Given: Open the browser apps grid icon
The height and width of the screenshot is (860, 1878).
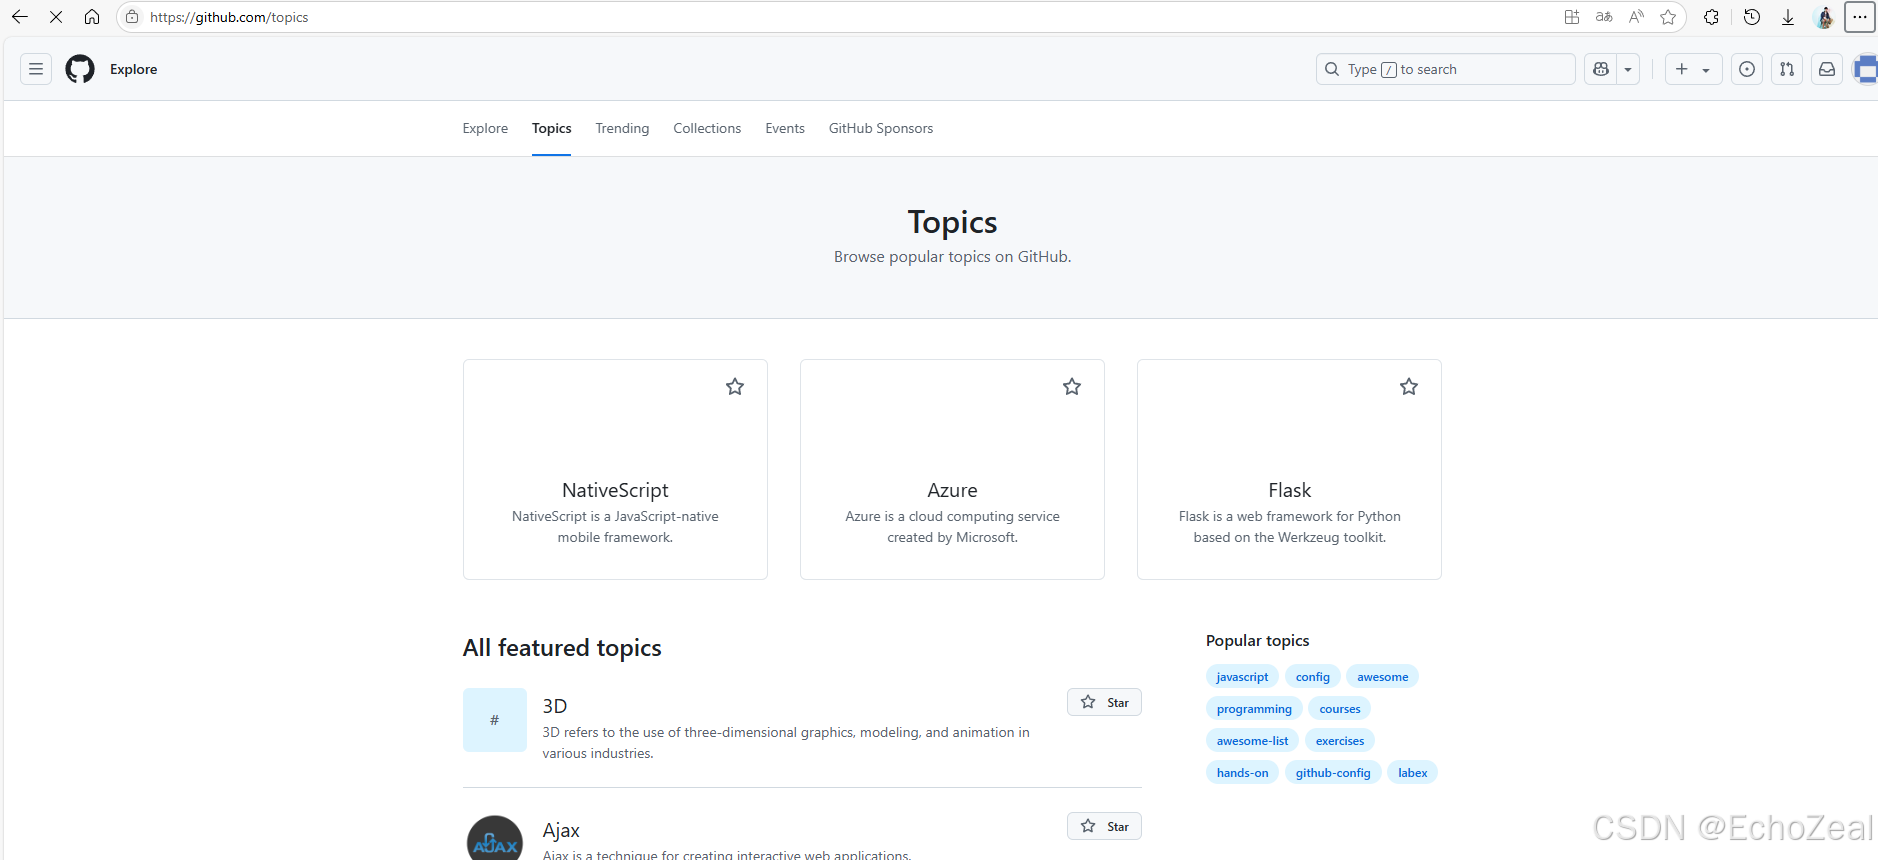Looking at the screenshot, I should 1572,17.
